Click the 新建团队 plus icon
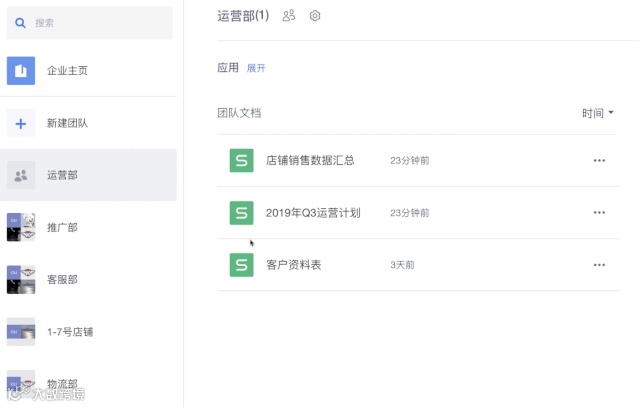 coord(21,123)
